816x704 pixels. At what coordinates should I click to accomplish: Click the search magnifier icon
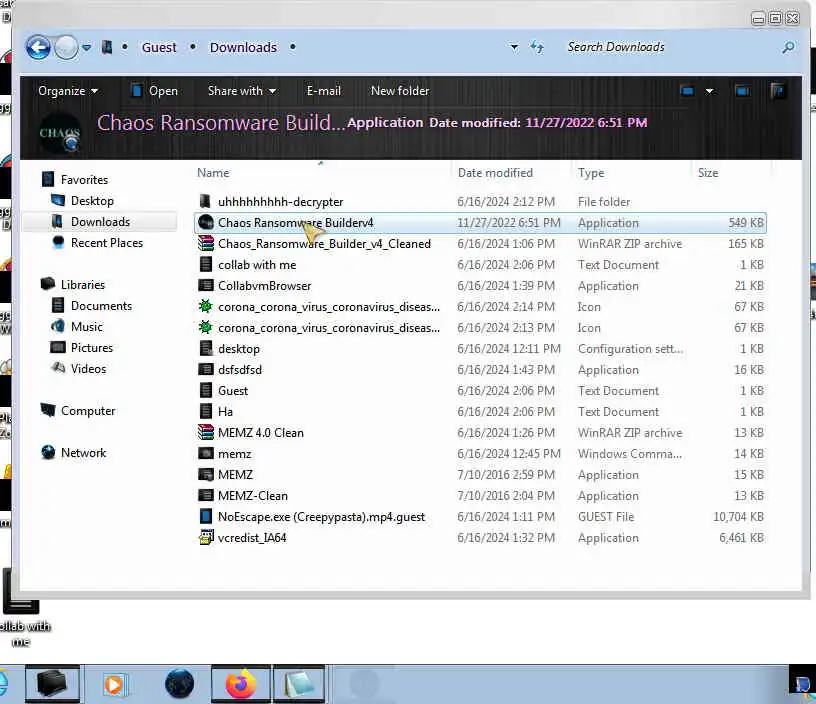[x=788, y=48]
